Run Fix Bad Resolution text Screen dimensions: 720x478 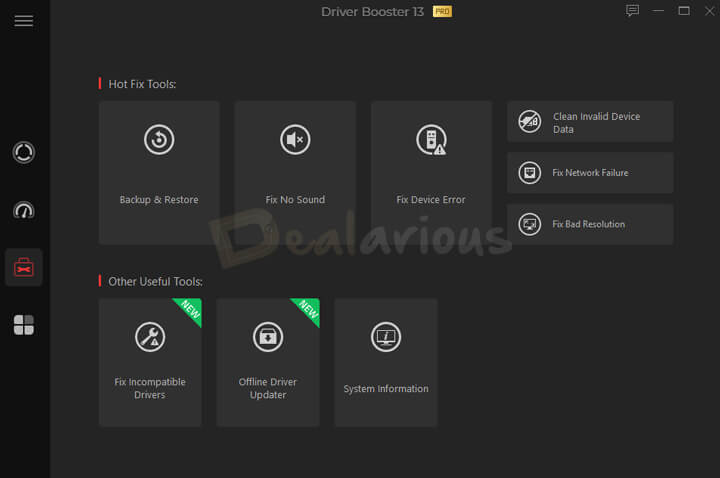588,224
